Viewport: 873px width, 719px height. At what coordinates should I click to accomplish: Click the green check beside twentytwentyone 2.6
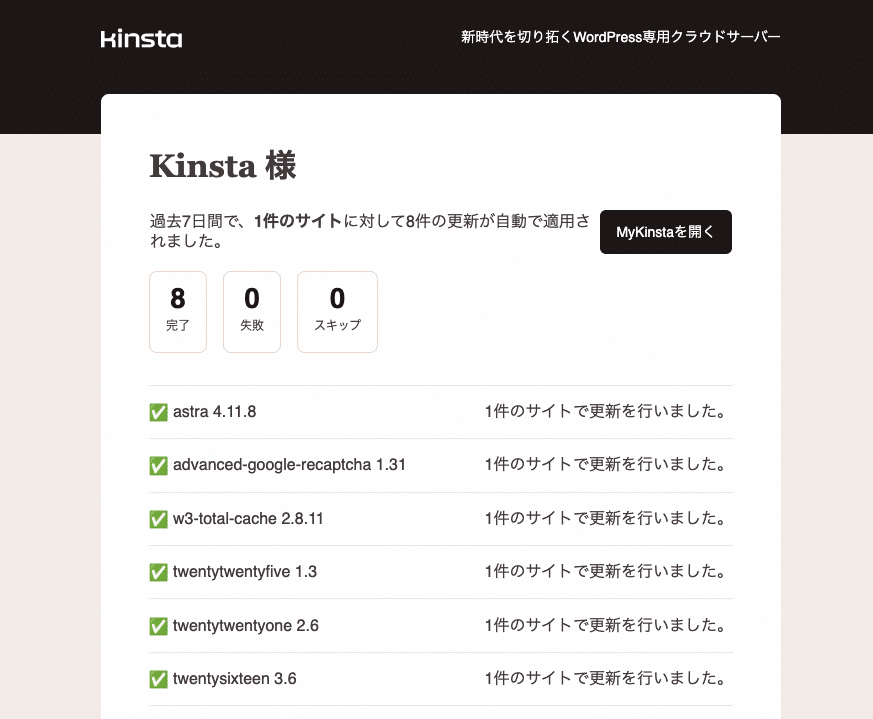[x=158, y=625]
